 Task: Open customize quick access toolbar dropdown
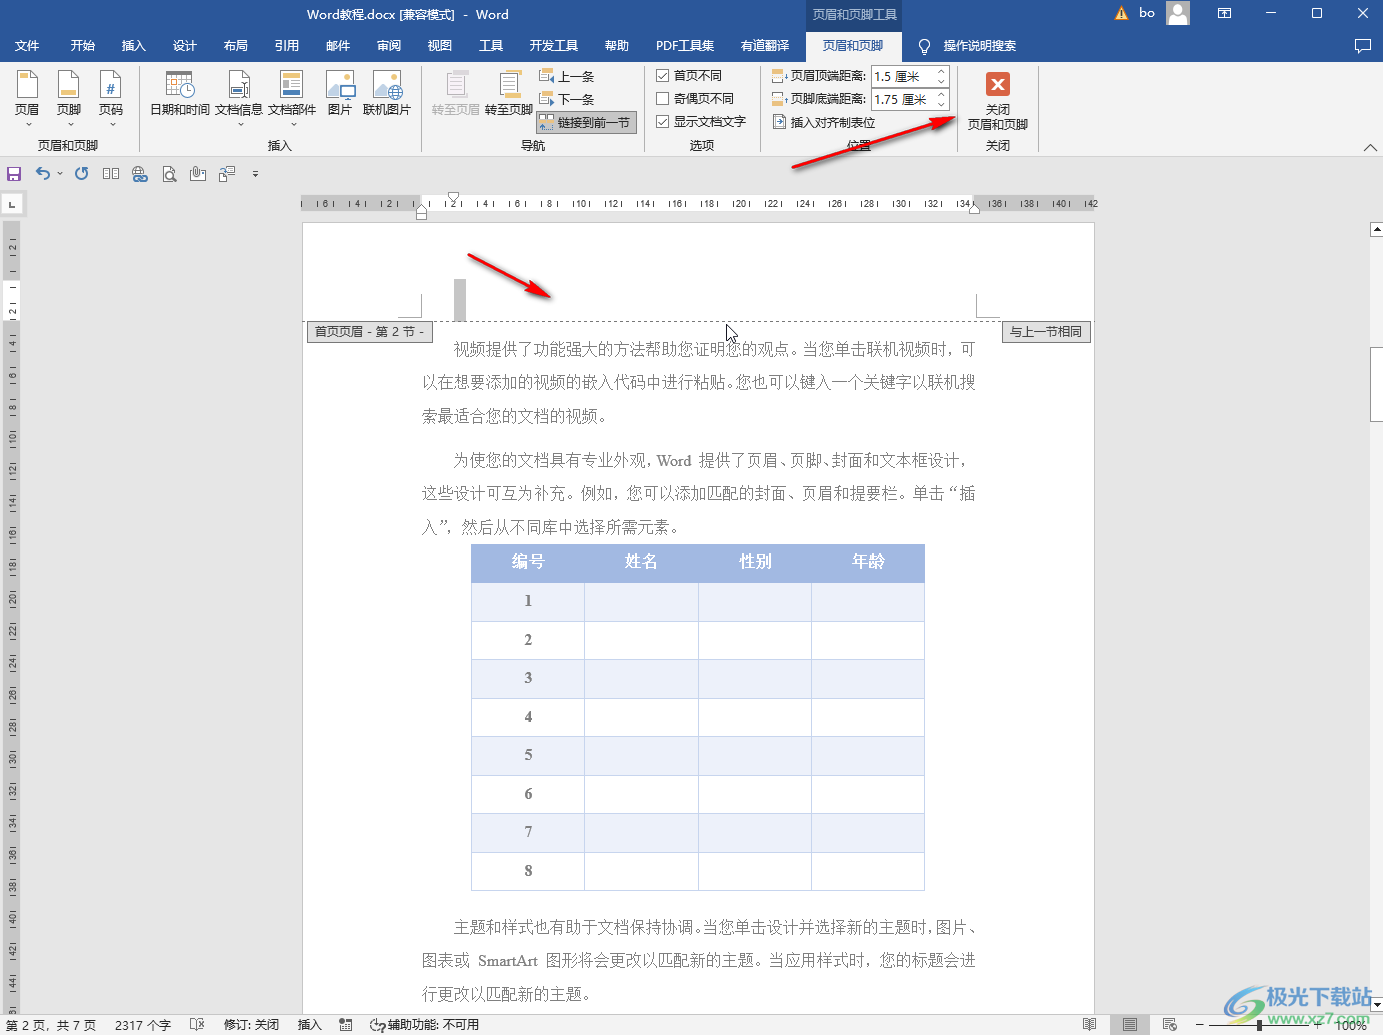[x=255, y=174]
